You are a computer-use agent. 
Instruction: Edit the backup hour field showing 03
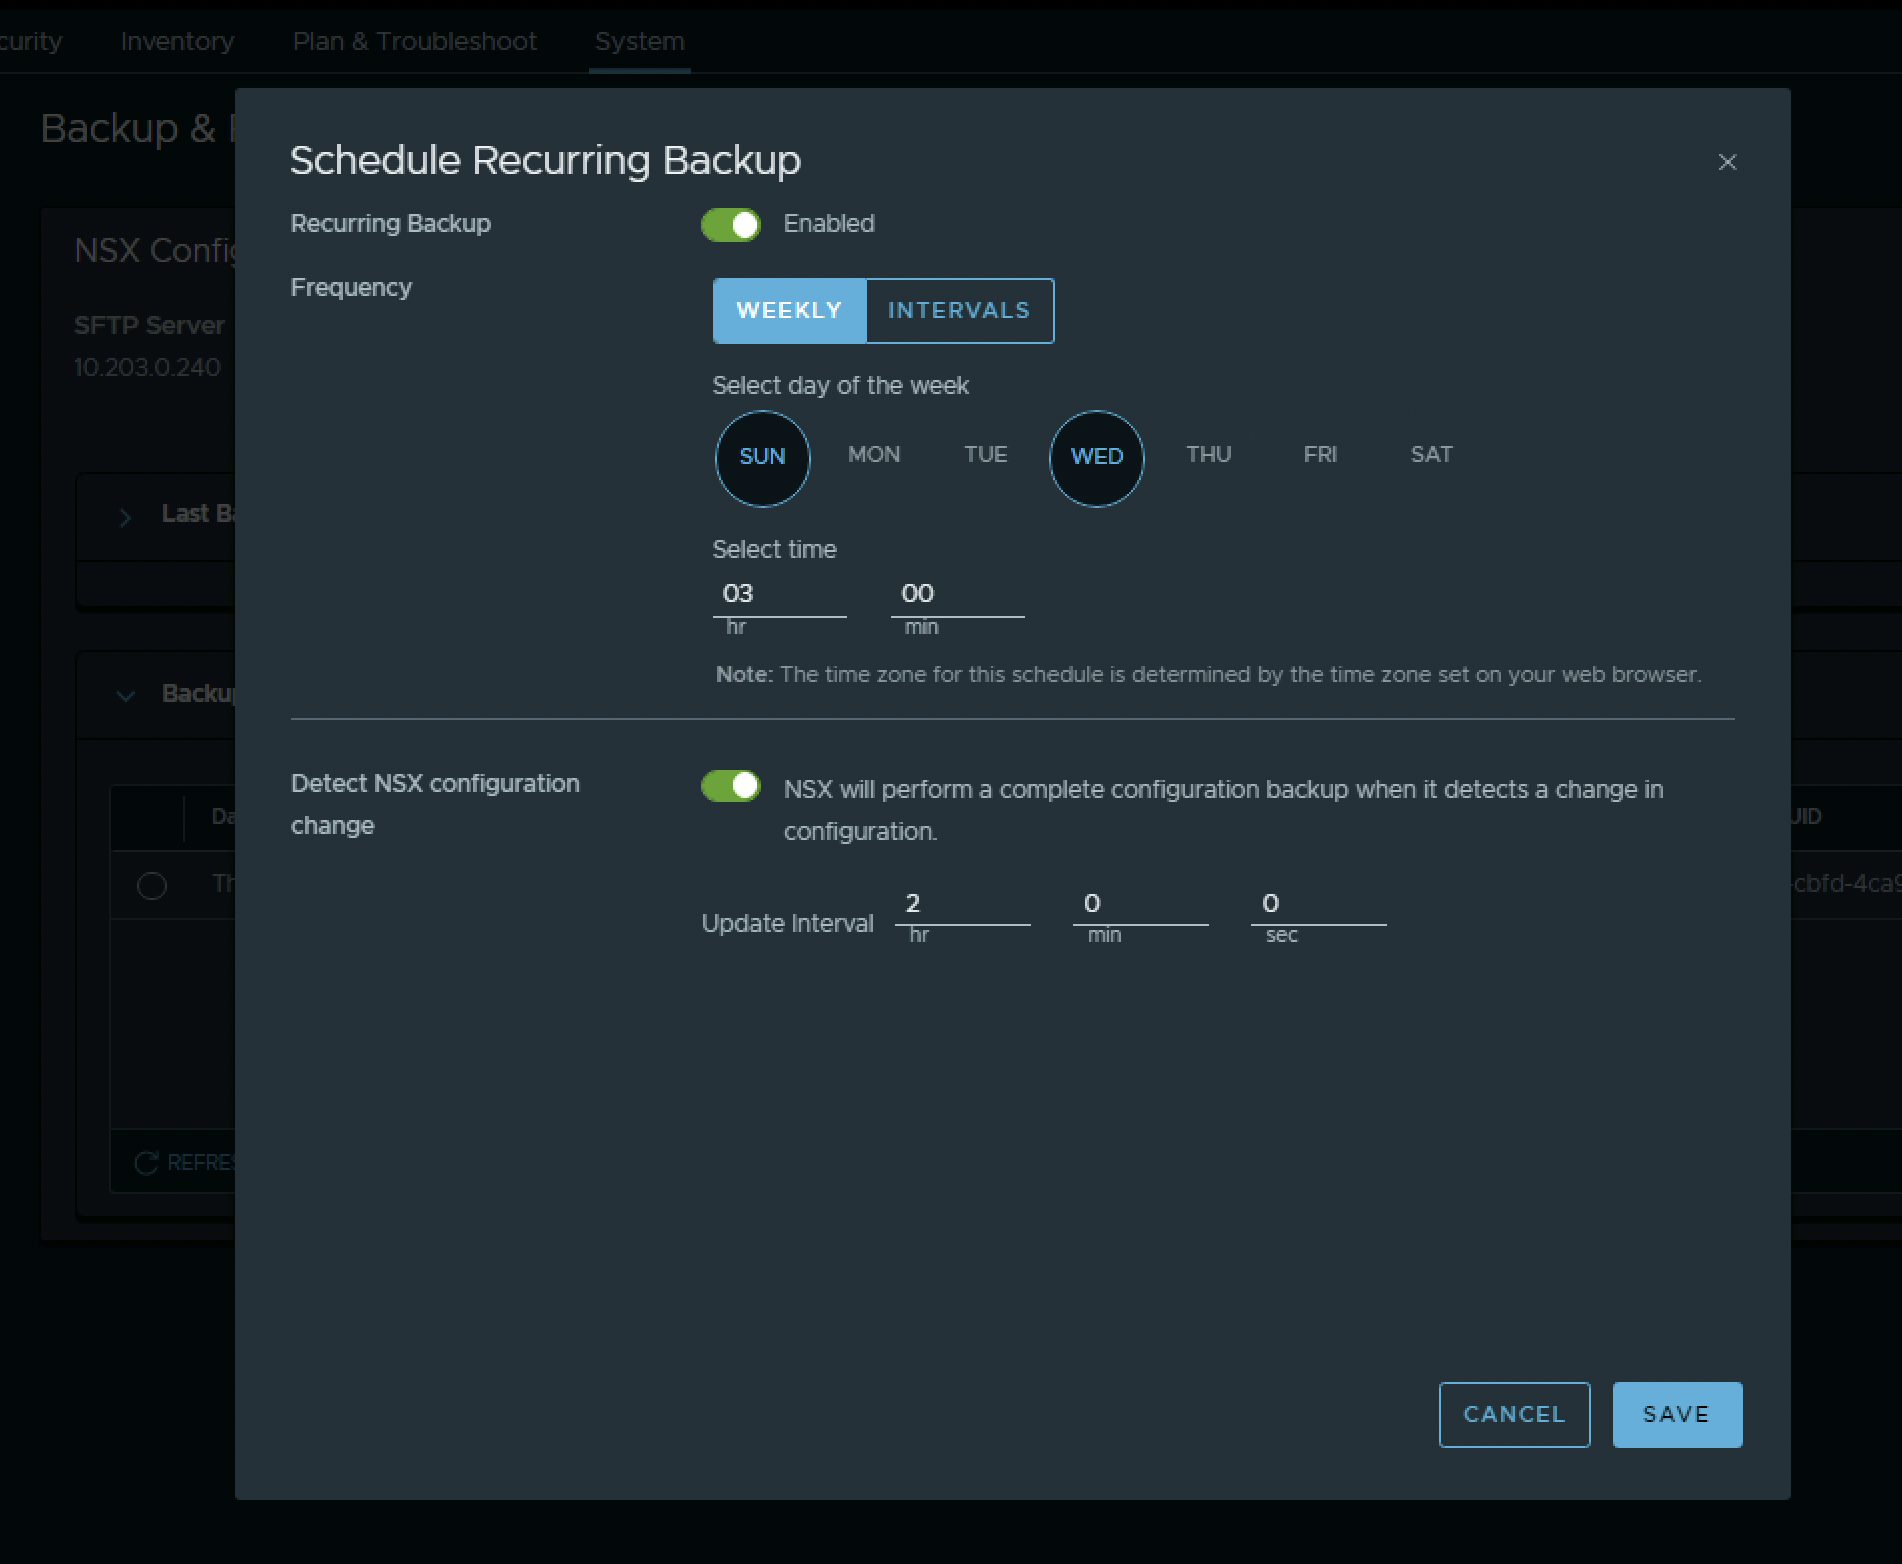pos(780,594)
